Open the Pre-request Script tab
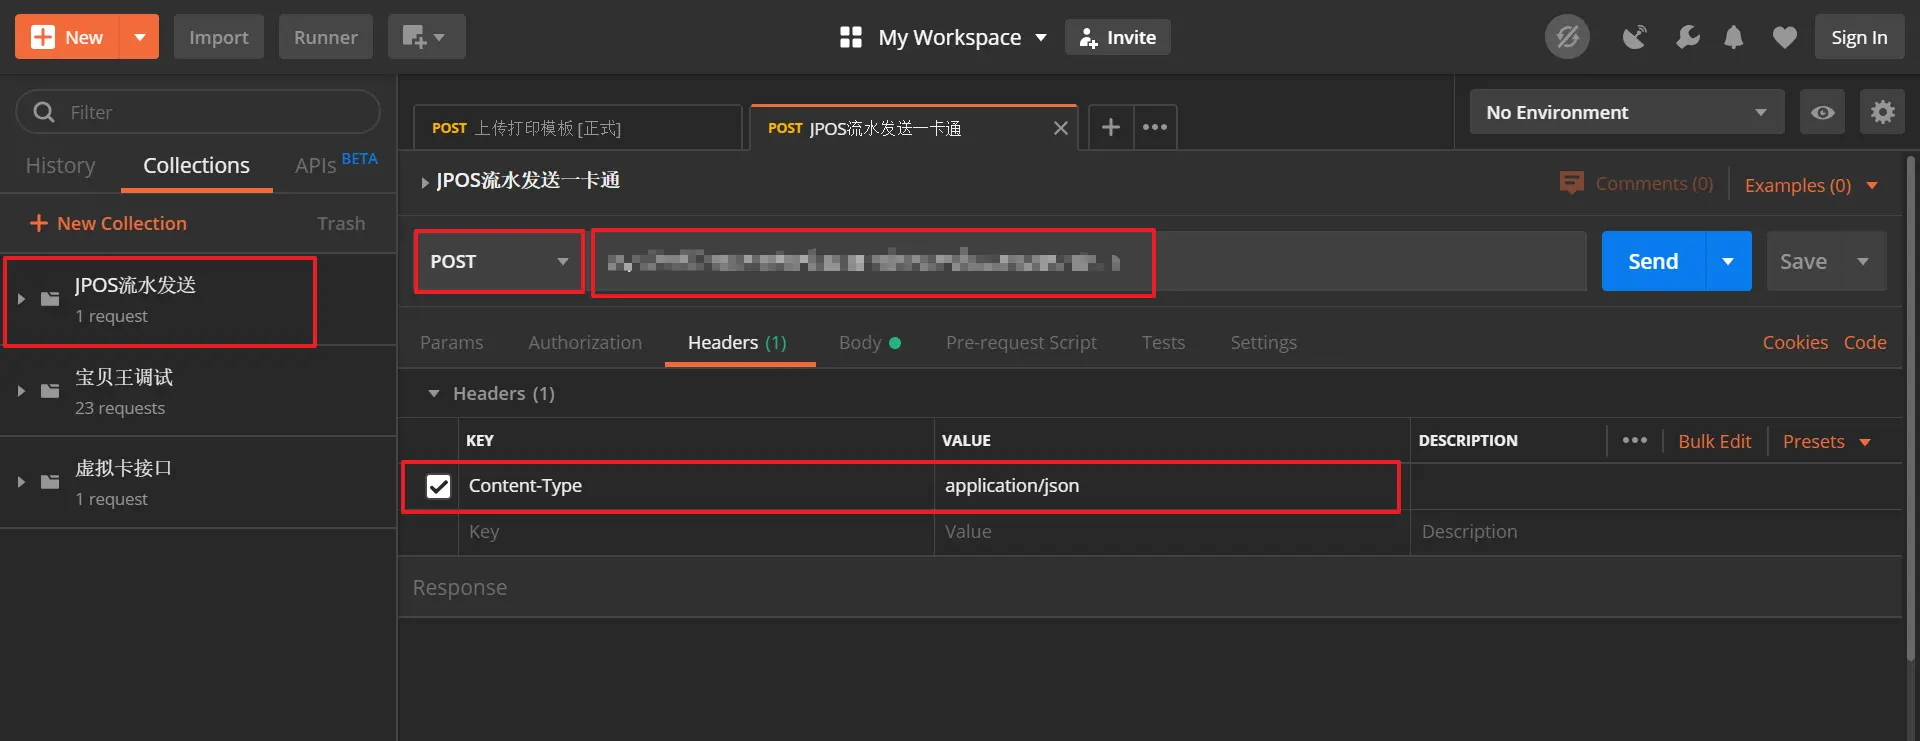Viewport: 1920px width, 741px height. coord(1021,342)
